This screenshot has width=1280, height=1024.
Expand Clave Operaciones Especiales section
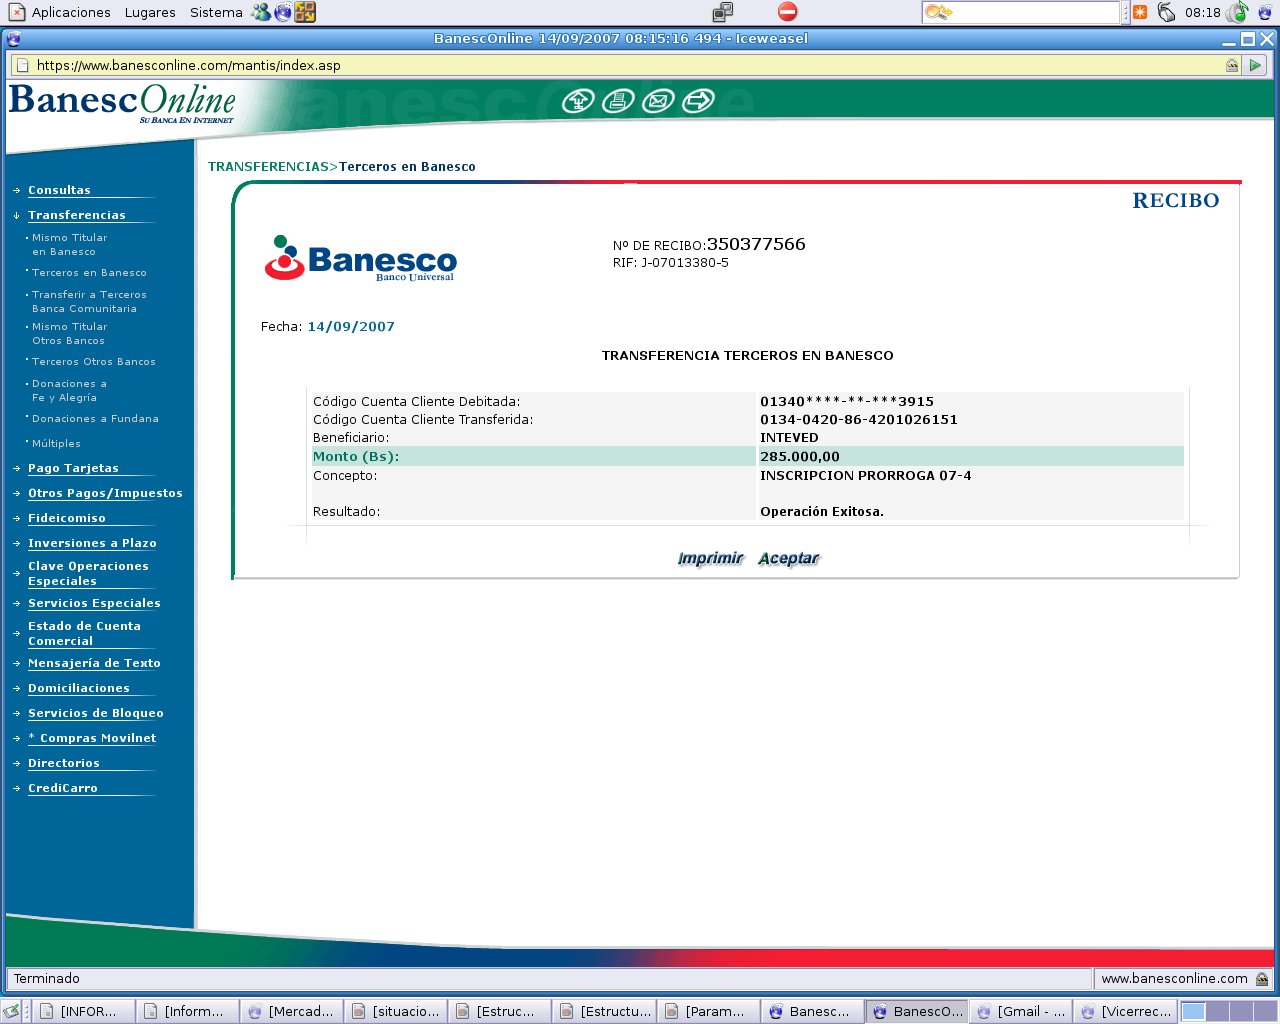88,573
